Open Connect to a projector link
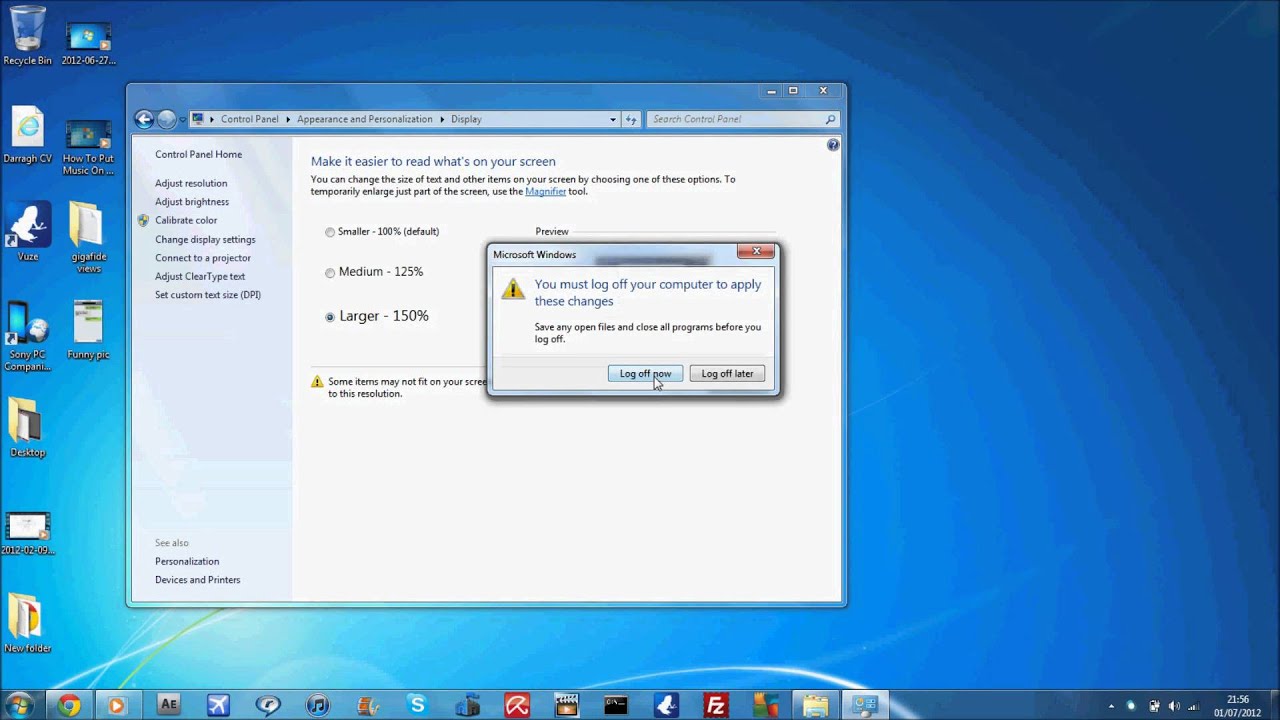The width and height of the screenshot is (1280, 720). click(203, 258)
